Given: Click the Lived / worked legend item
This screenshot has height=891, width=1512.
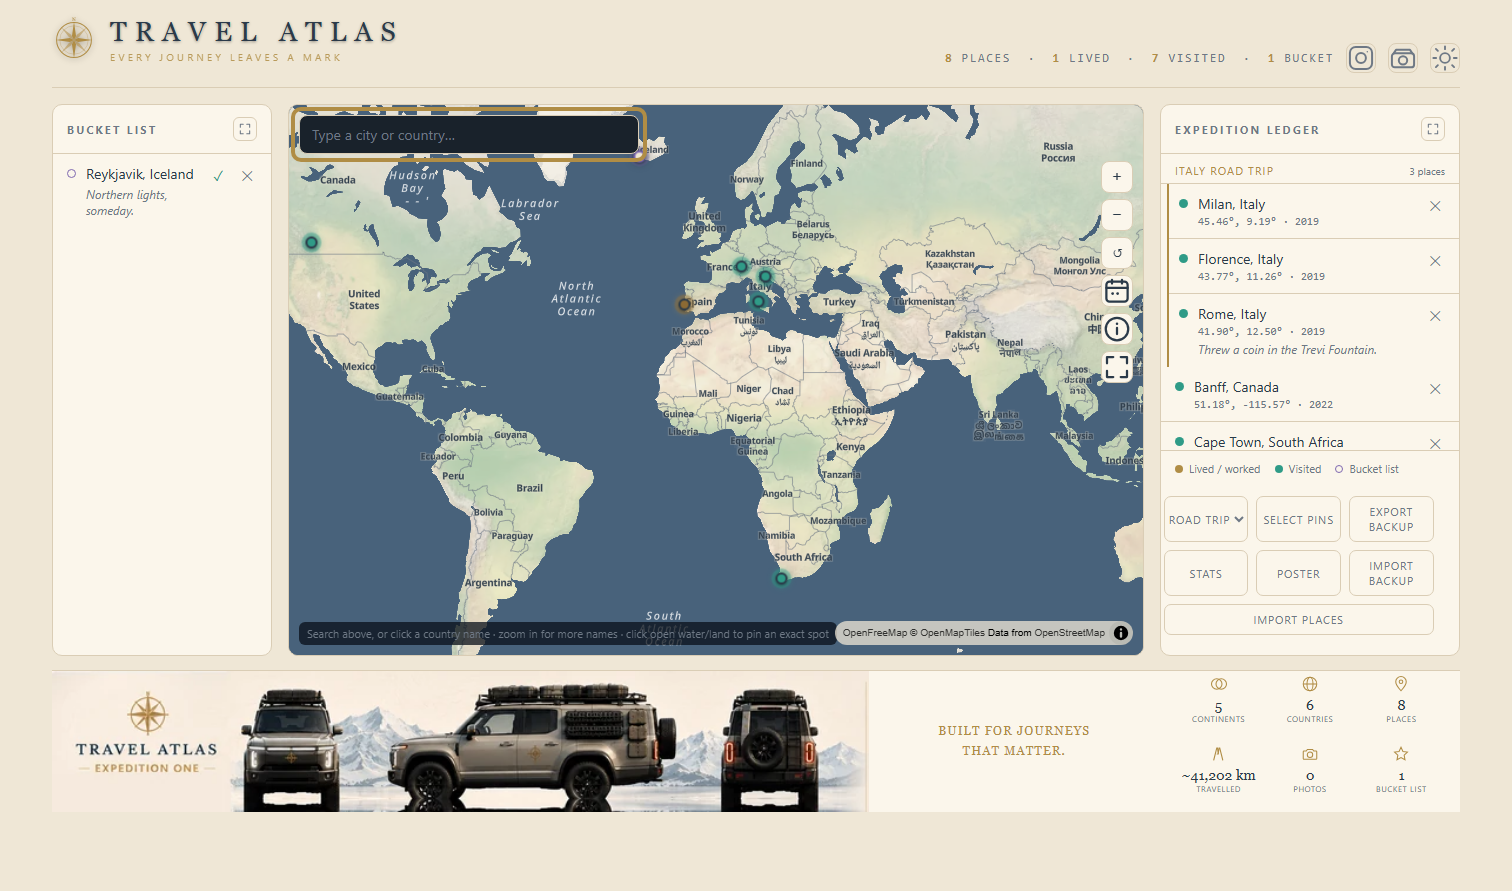Looking at the screenshot, I should [x=1218, y=469].
